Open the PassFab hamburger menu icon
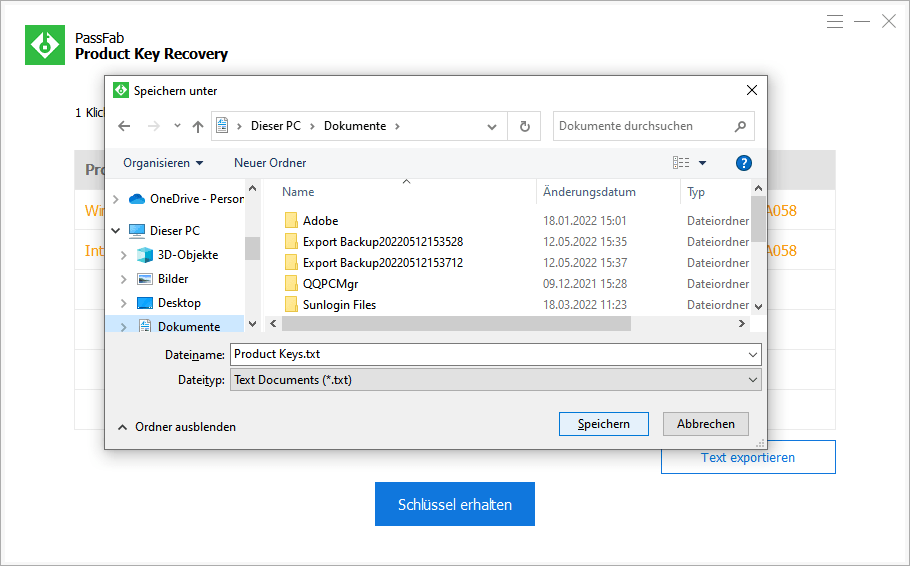Screen dimensions: 910x566 tap(835, 22)
